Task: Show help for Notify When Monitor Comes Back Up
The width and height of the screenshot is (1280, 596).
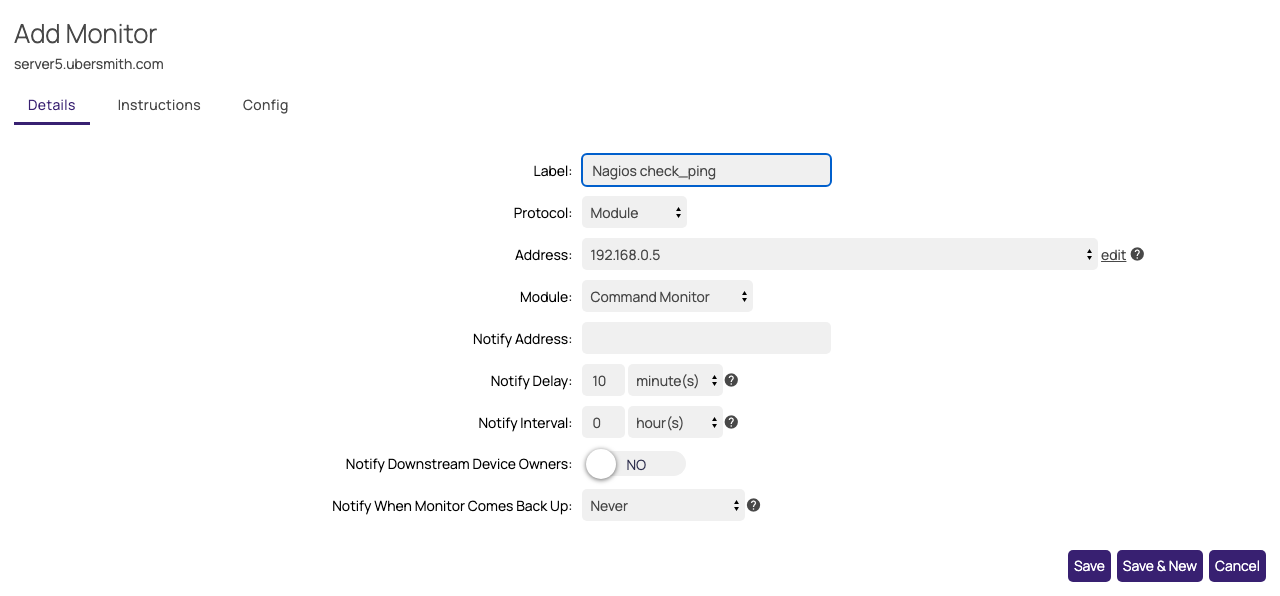Action: 754,505
